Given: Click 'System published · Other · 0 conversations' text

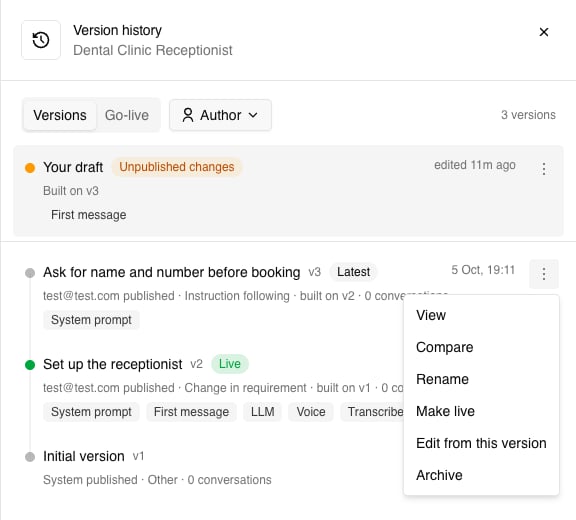Looking at the screenshot, I should (157, 480).
